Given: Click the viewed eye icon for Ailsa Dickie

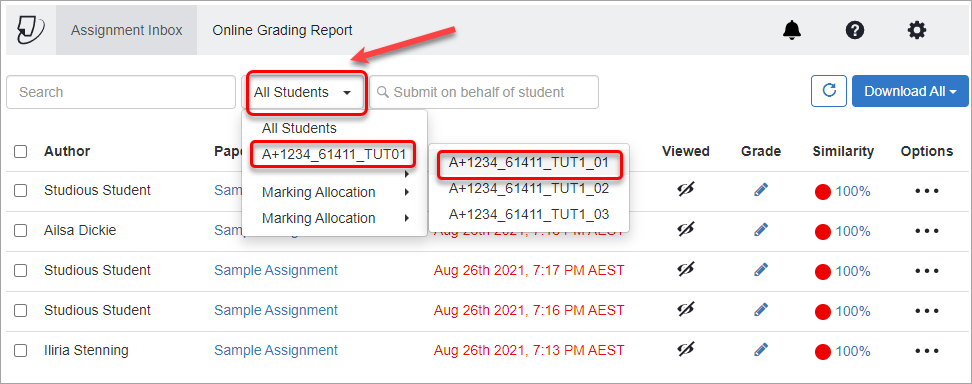Looking at the screenshot, I should 686,230.
